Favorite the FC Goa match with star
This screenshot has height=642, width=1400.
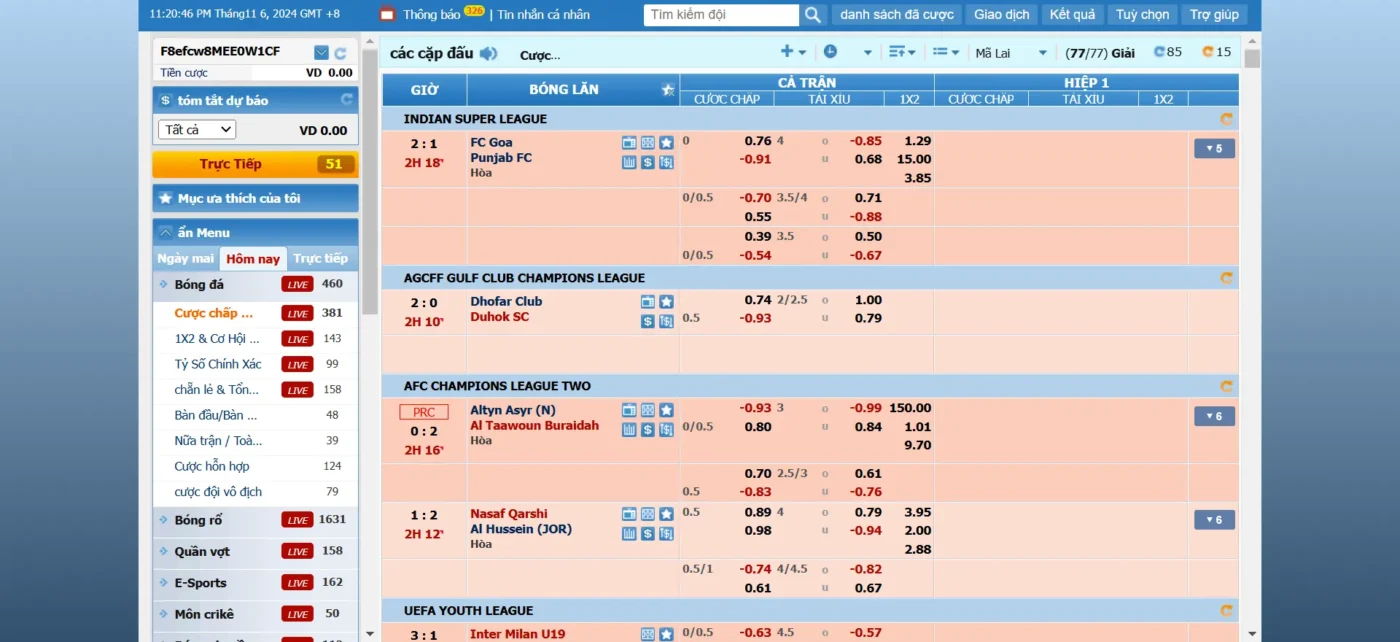tap(666, 143)
